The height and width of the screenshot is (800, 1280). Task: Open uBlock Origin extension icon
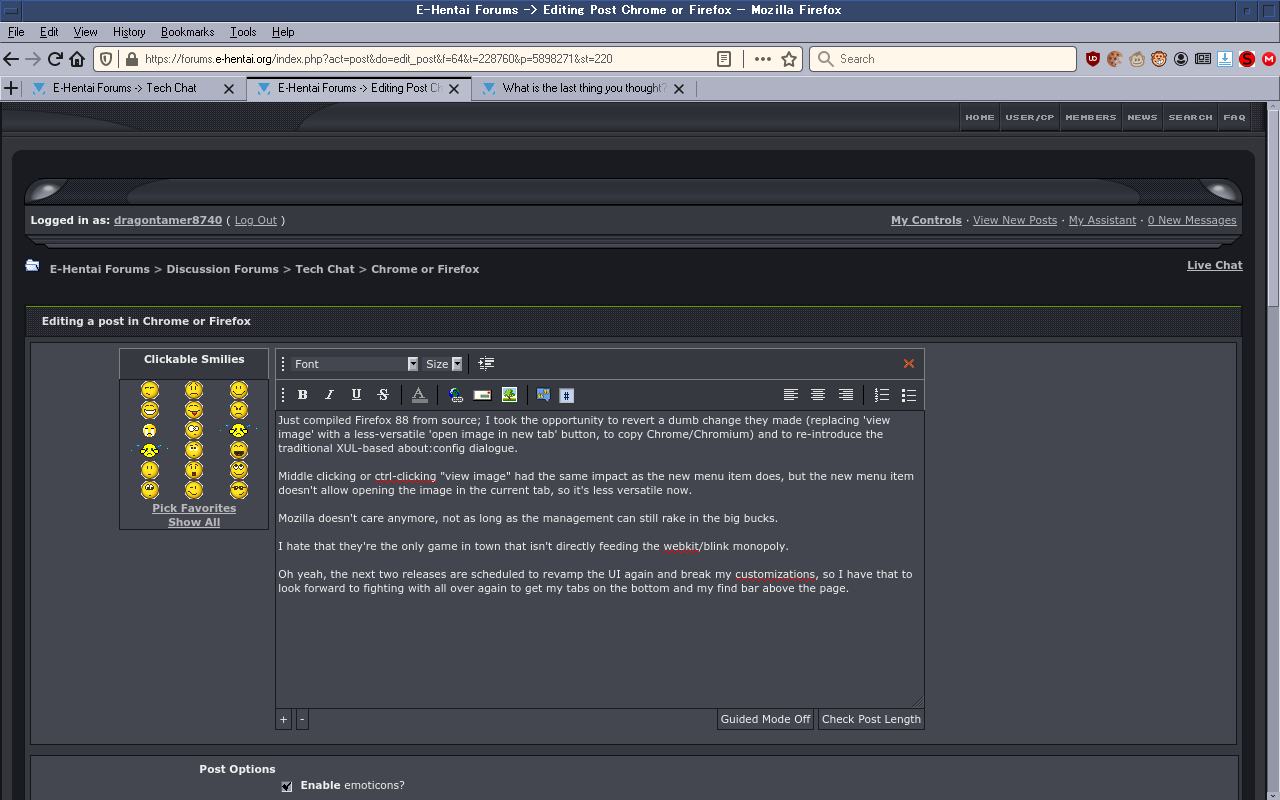1093,59
